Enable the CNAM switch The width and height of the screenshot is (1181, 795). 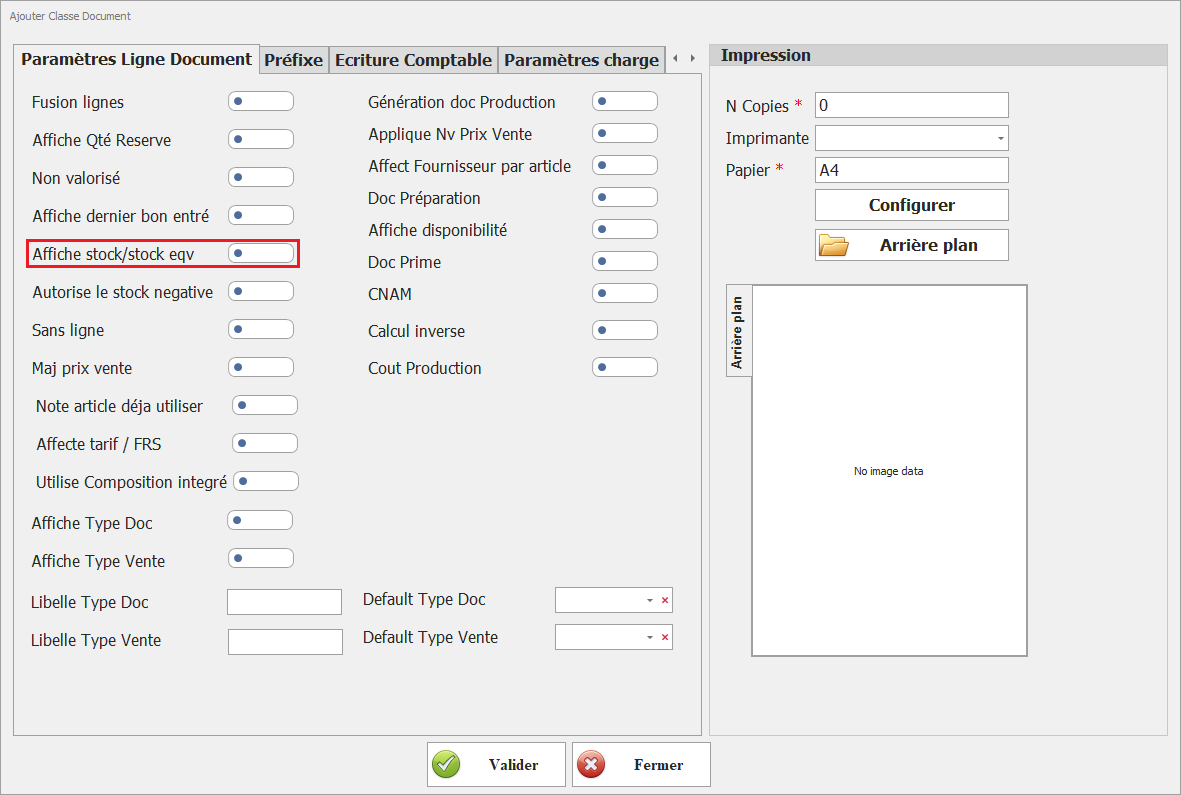(624, 293)
